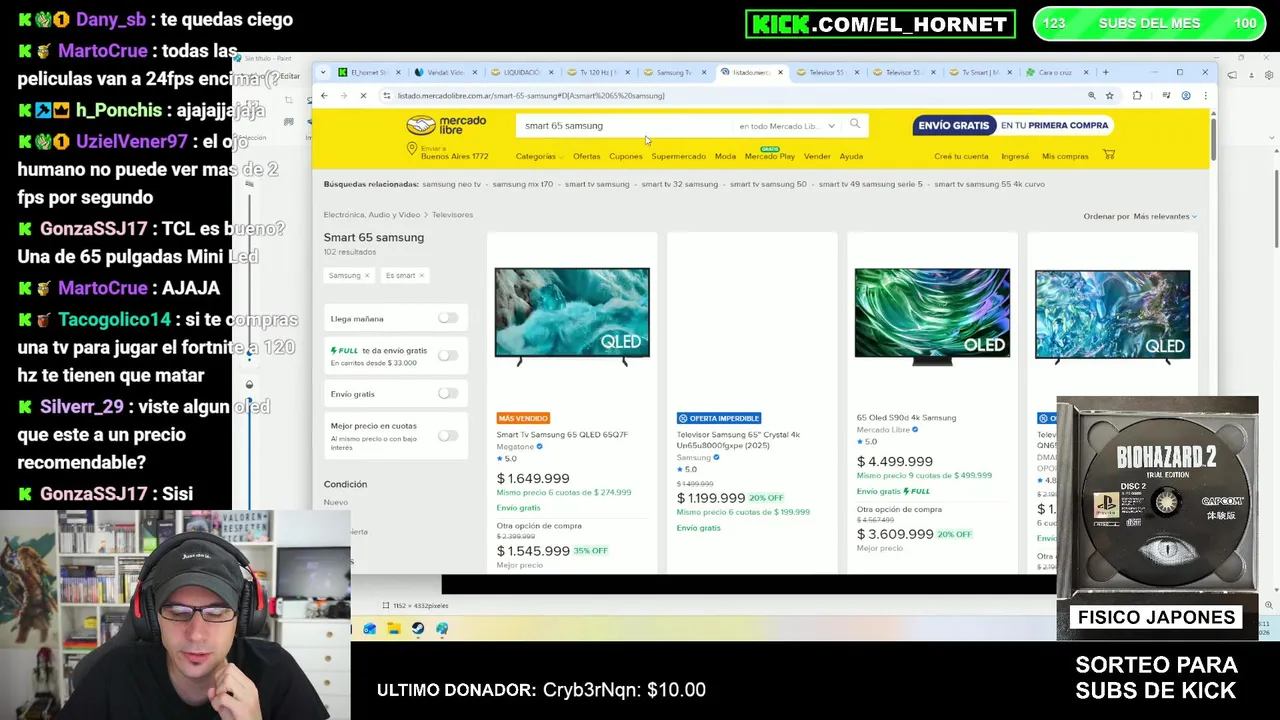This screenshot has height=720, width=1280.
Task: Open Televisor Samsung 65" Crystal 4k listing
Action: pyautogui.click(x=738, y=440)
